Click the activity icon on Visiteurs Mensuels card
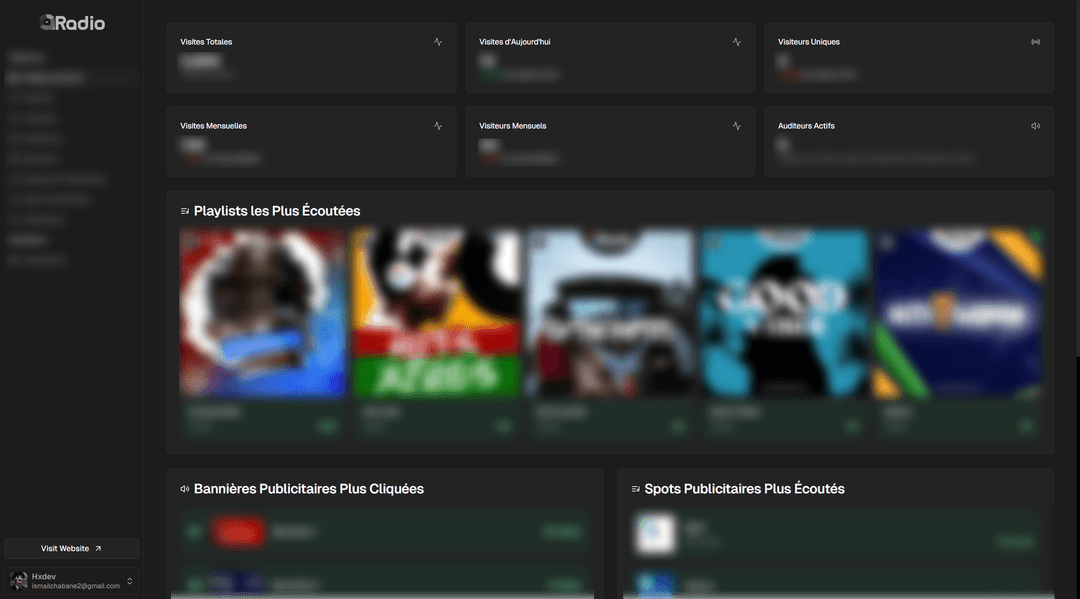Screen dimensions: 1080x599 click(x=737, y=126)
